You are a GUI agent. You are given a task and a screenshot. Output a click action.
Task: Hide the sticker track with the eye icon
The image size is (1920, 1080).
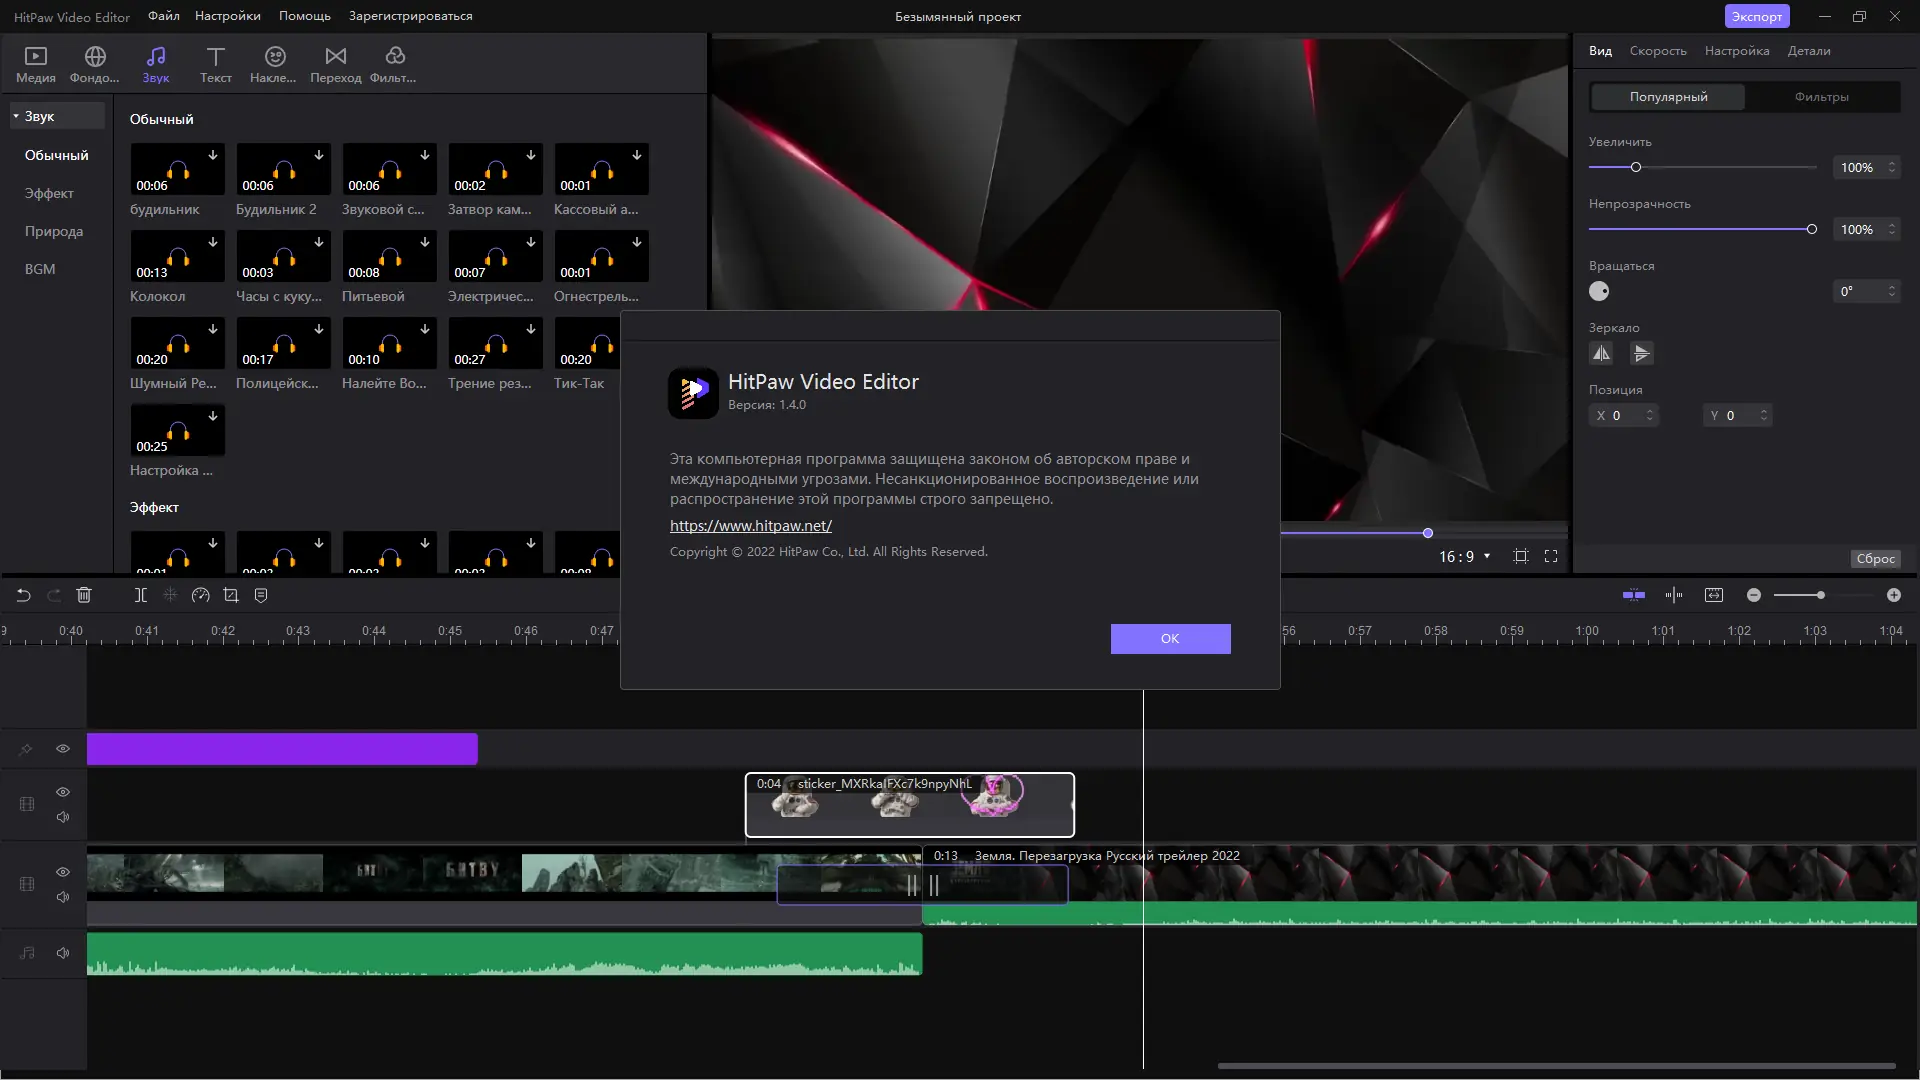[63, 792]
